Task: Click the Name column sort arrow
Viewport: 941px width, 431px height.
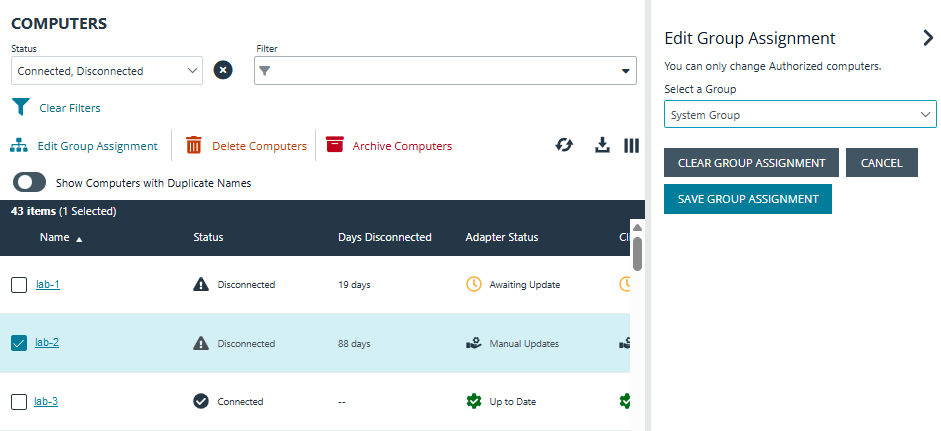Action: [79, 239]
